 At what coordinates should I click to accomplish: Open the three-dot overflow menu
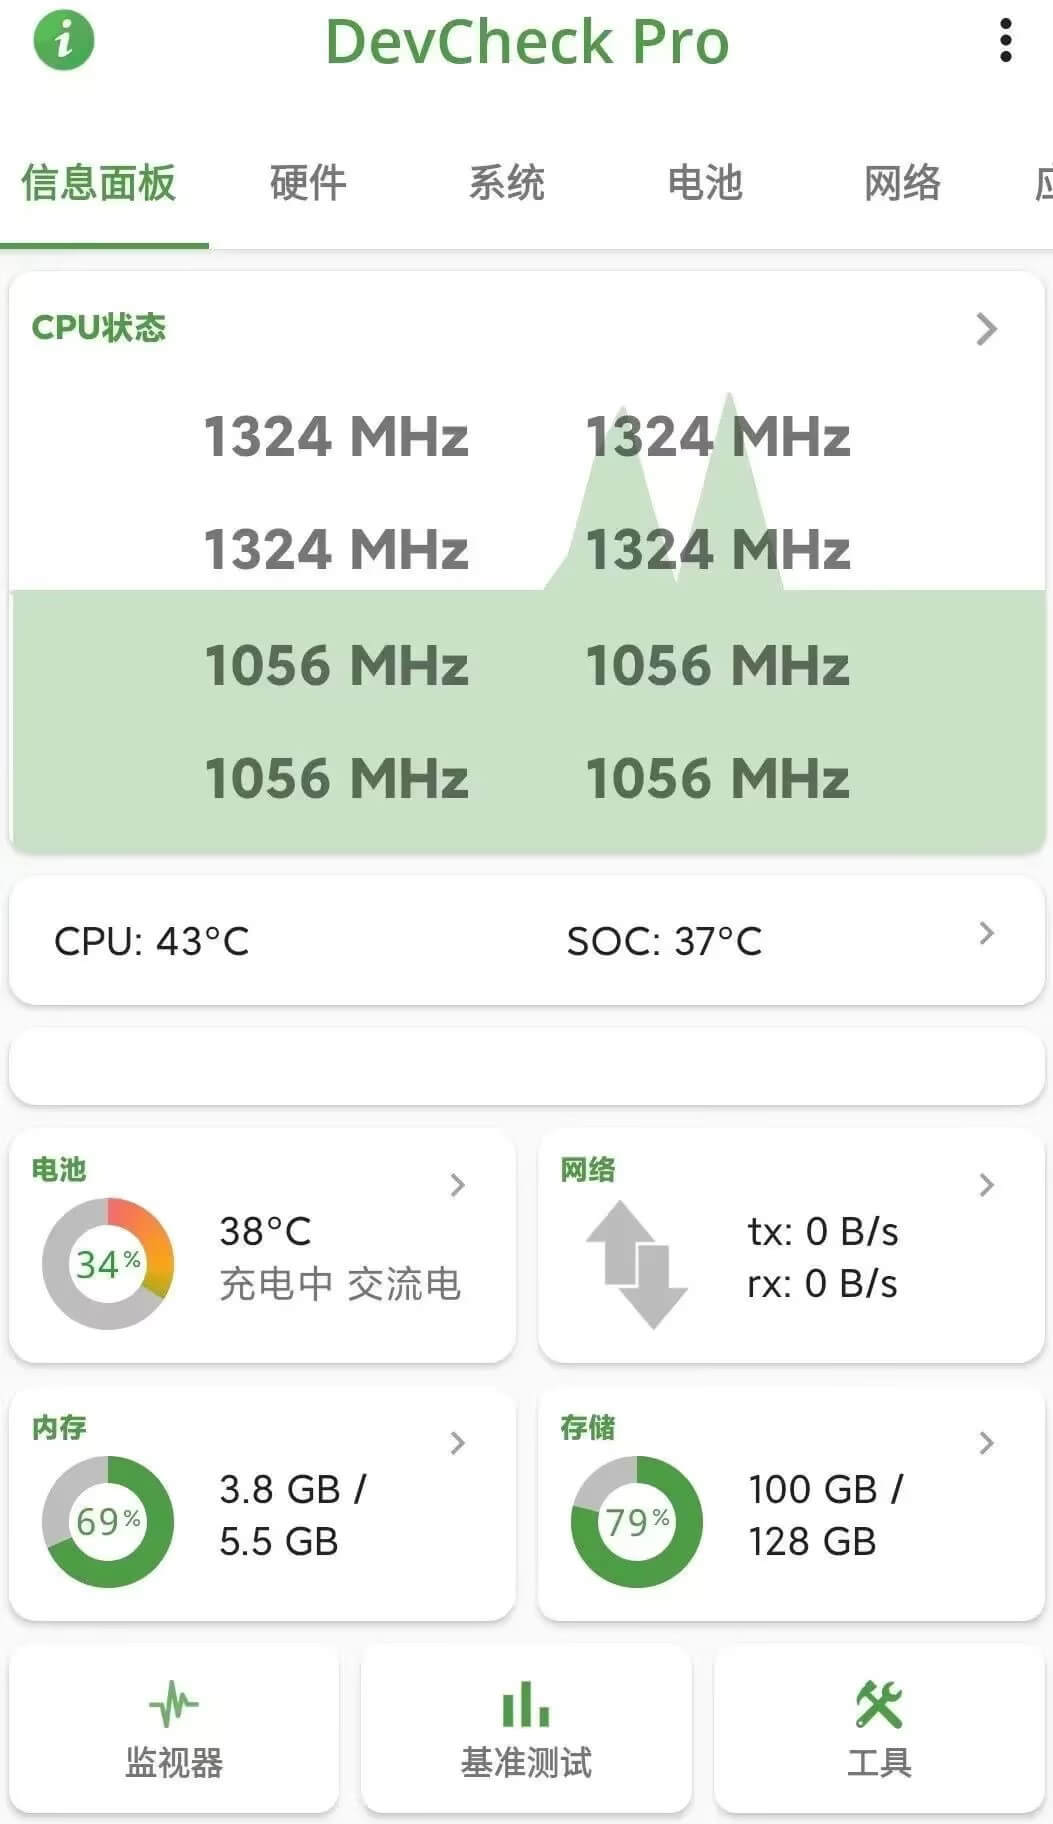pyautogui.click(x=1005, y=41)
